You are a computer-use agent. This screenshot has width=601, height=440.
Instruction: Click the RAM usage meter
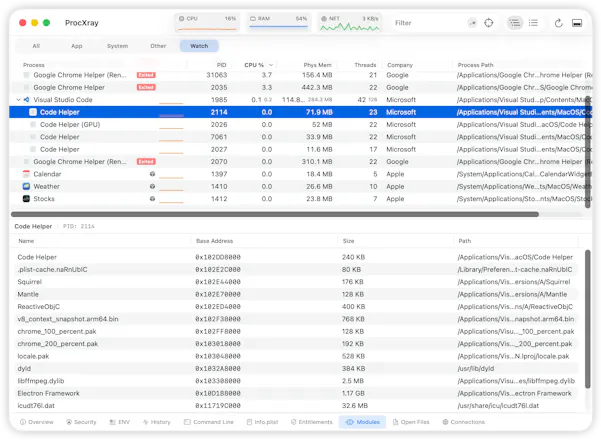(x=278, y=23)
